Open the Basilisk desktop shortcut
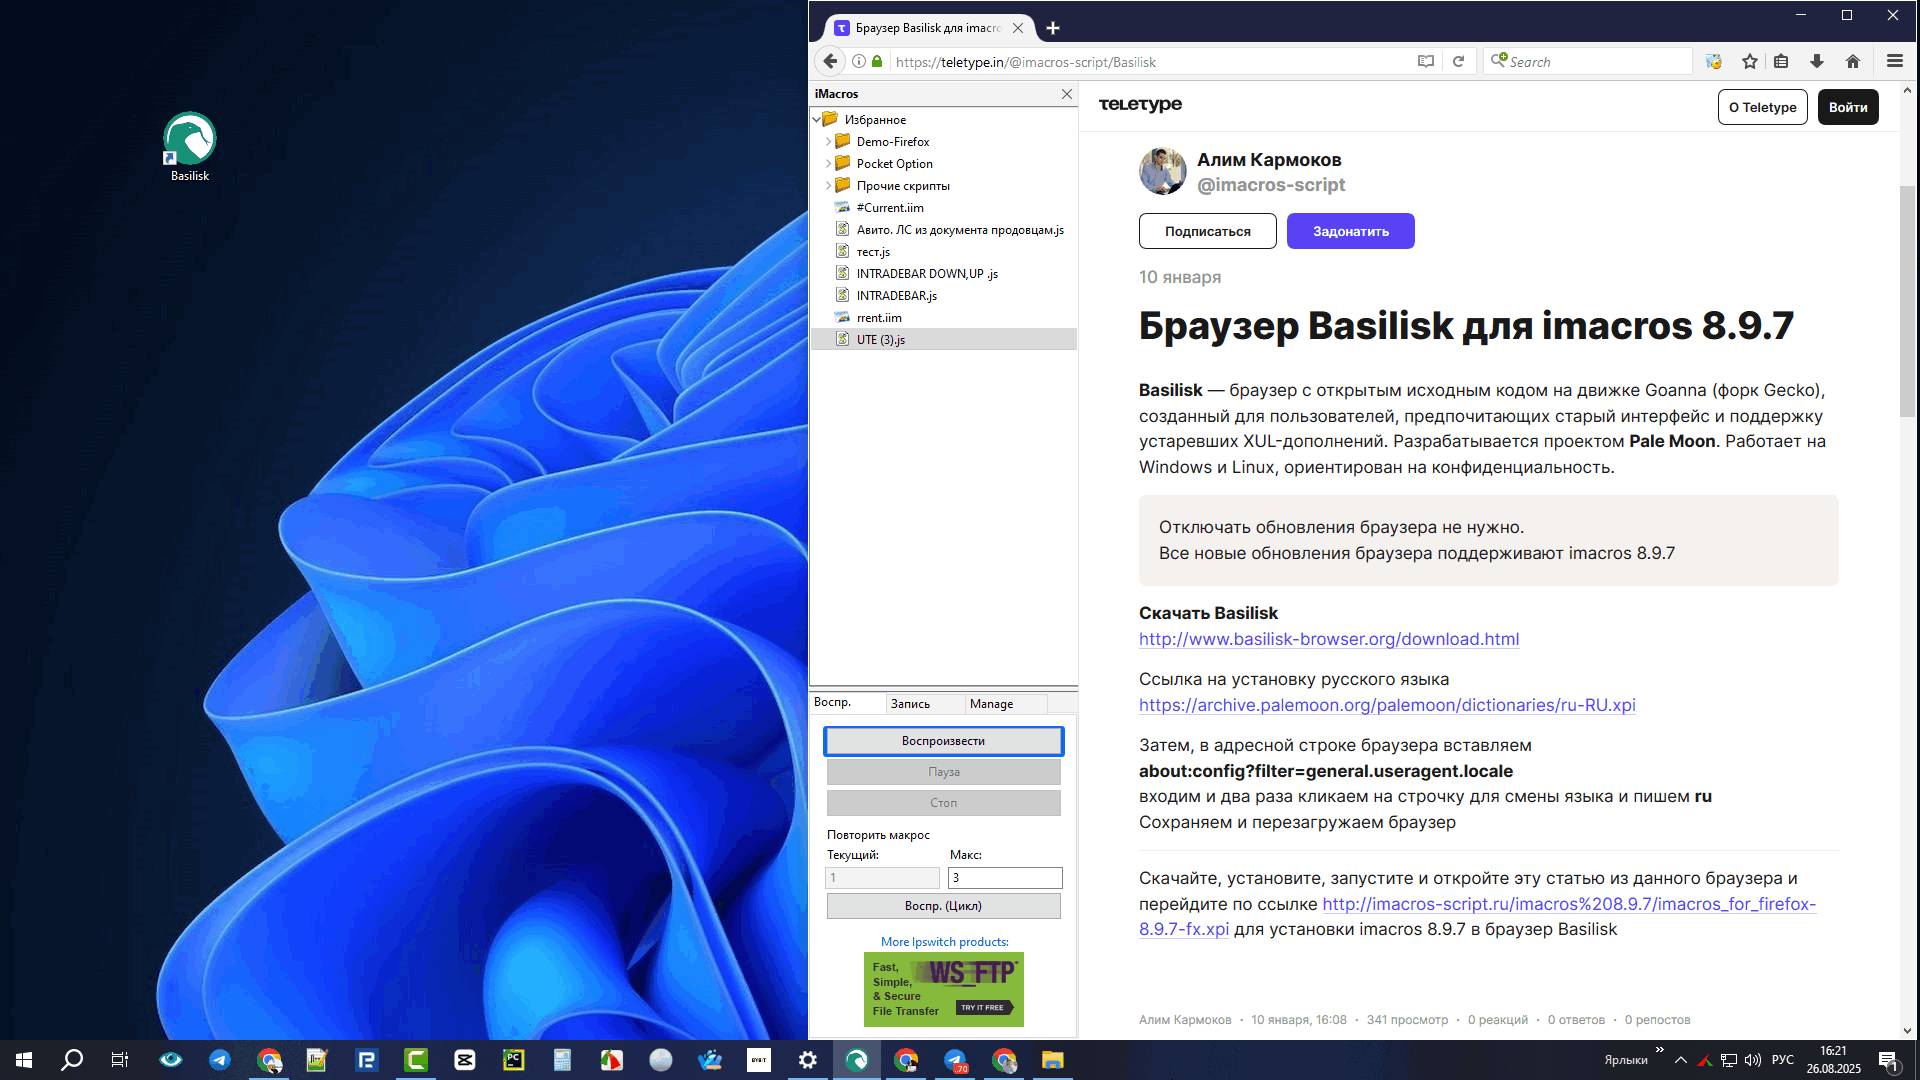Viewport: 1920px width, 1080px height. [190, 147]
